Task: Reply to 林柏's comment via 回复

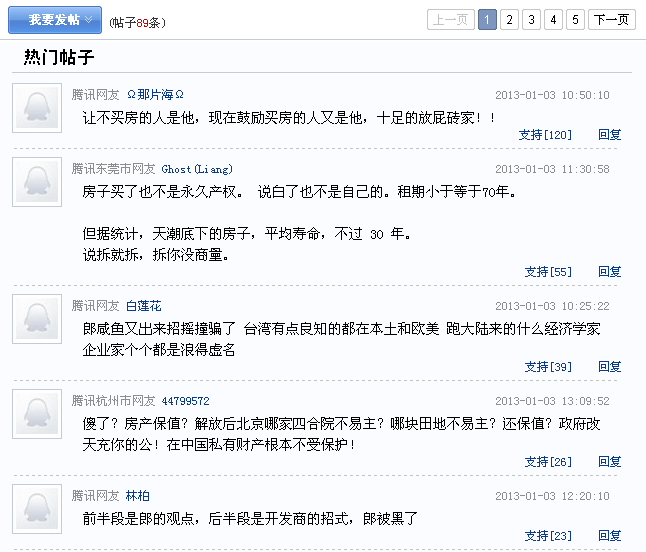Action: [609, 536]
